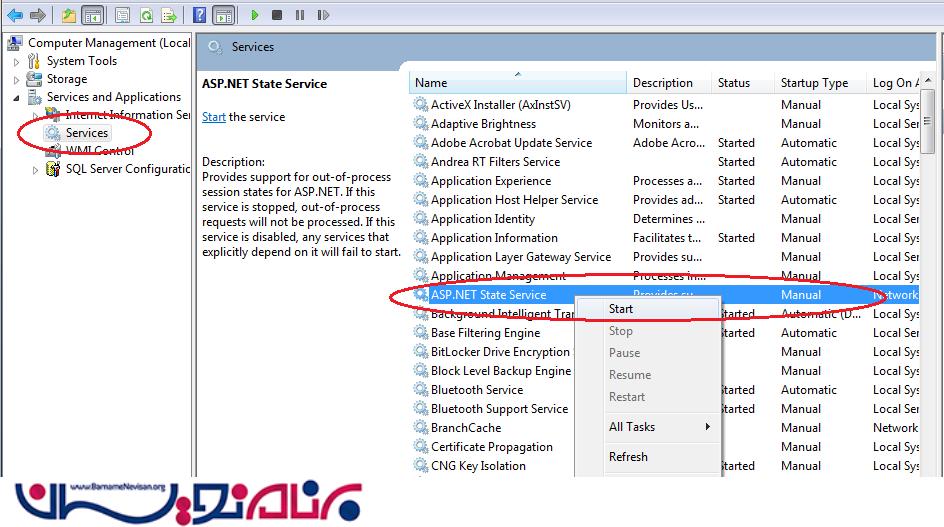Click the Up One Level folder icon
The width and height of the screenshot is (944, 527).
point(68,15)
